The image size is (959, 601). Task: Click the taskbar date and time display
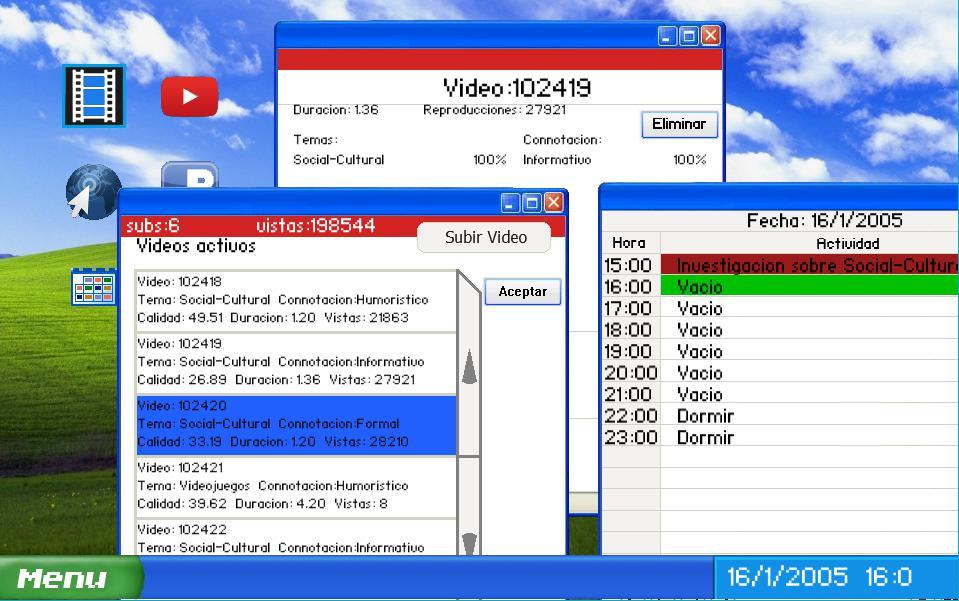[x=819, y=577]
